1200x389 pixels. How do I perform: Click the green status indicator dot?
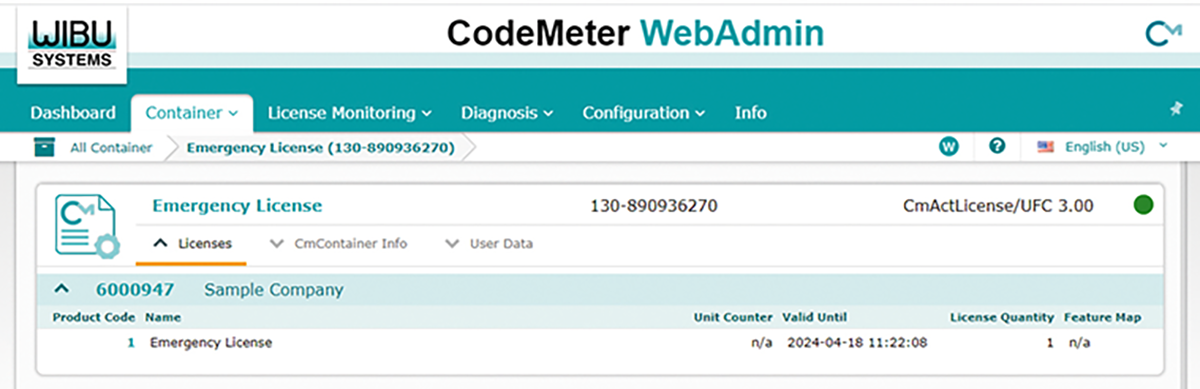(1144, 206)
